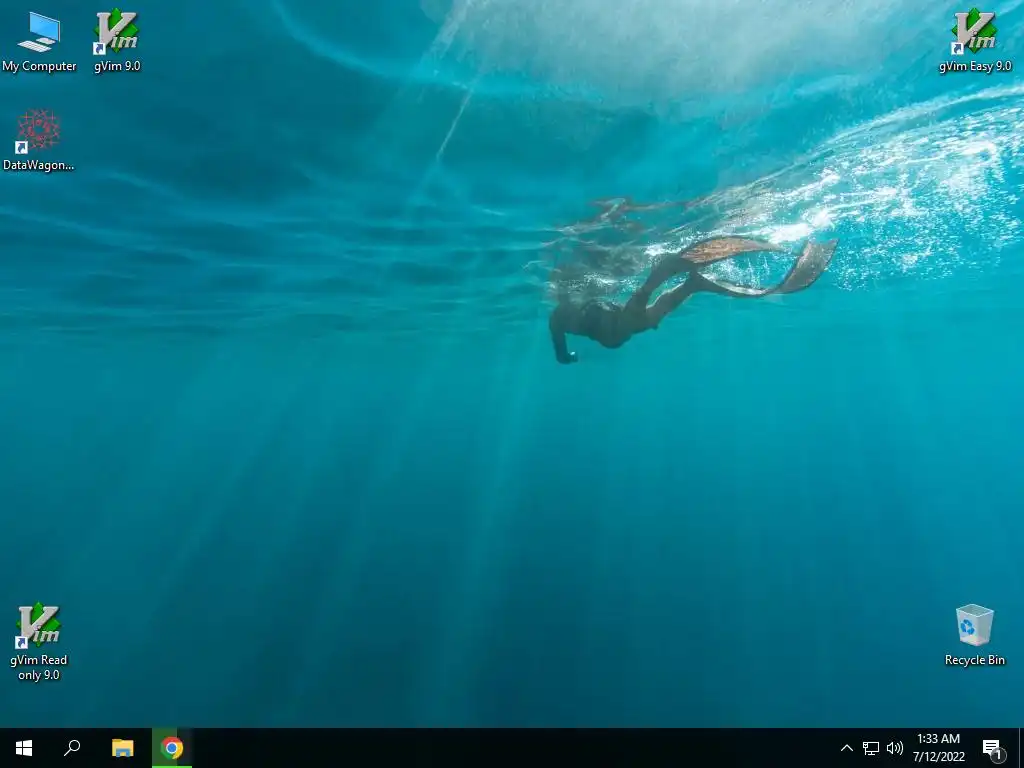Open taskbar search magnifier

click(x=72, y=748)
